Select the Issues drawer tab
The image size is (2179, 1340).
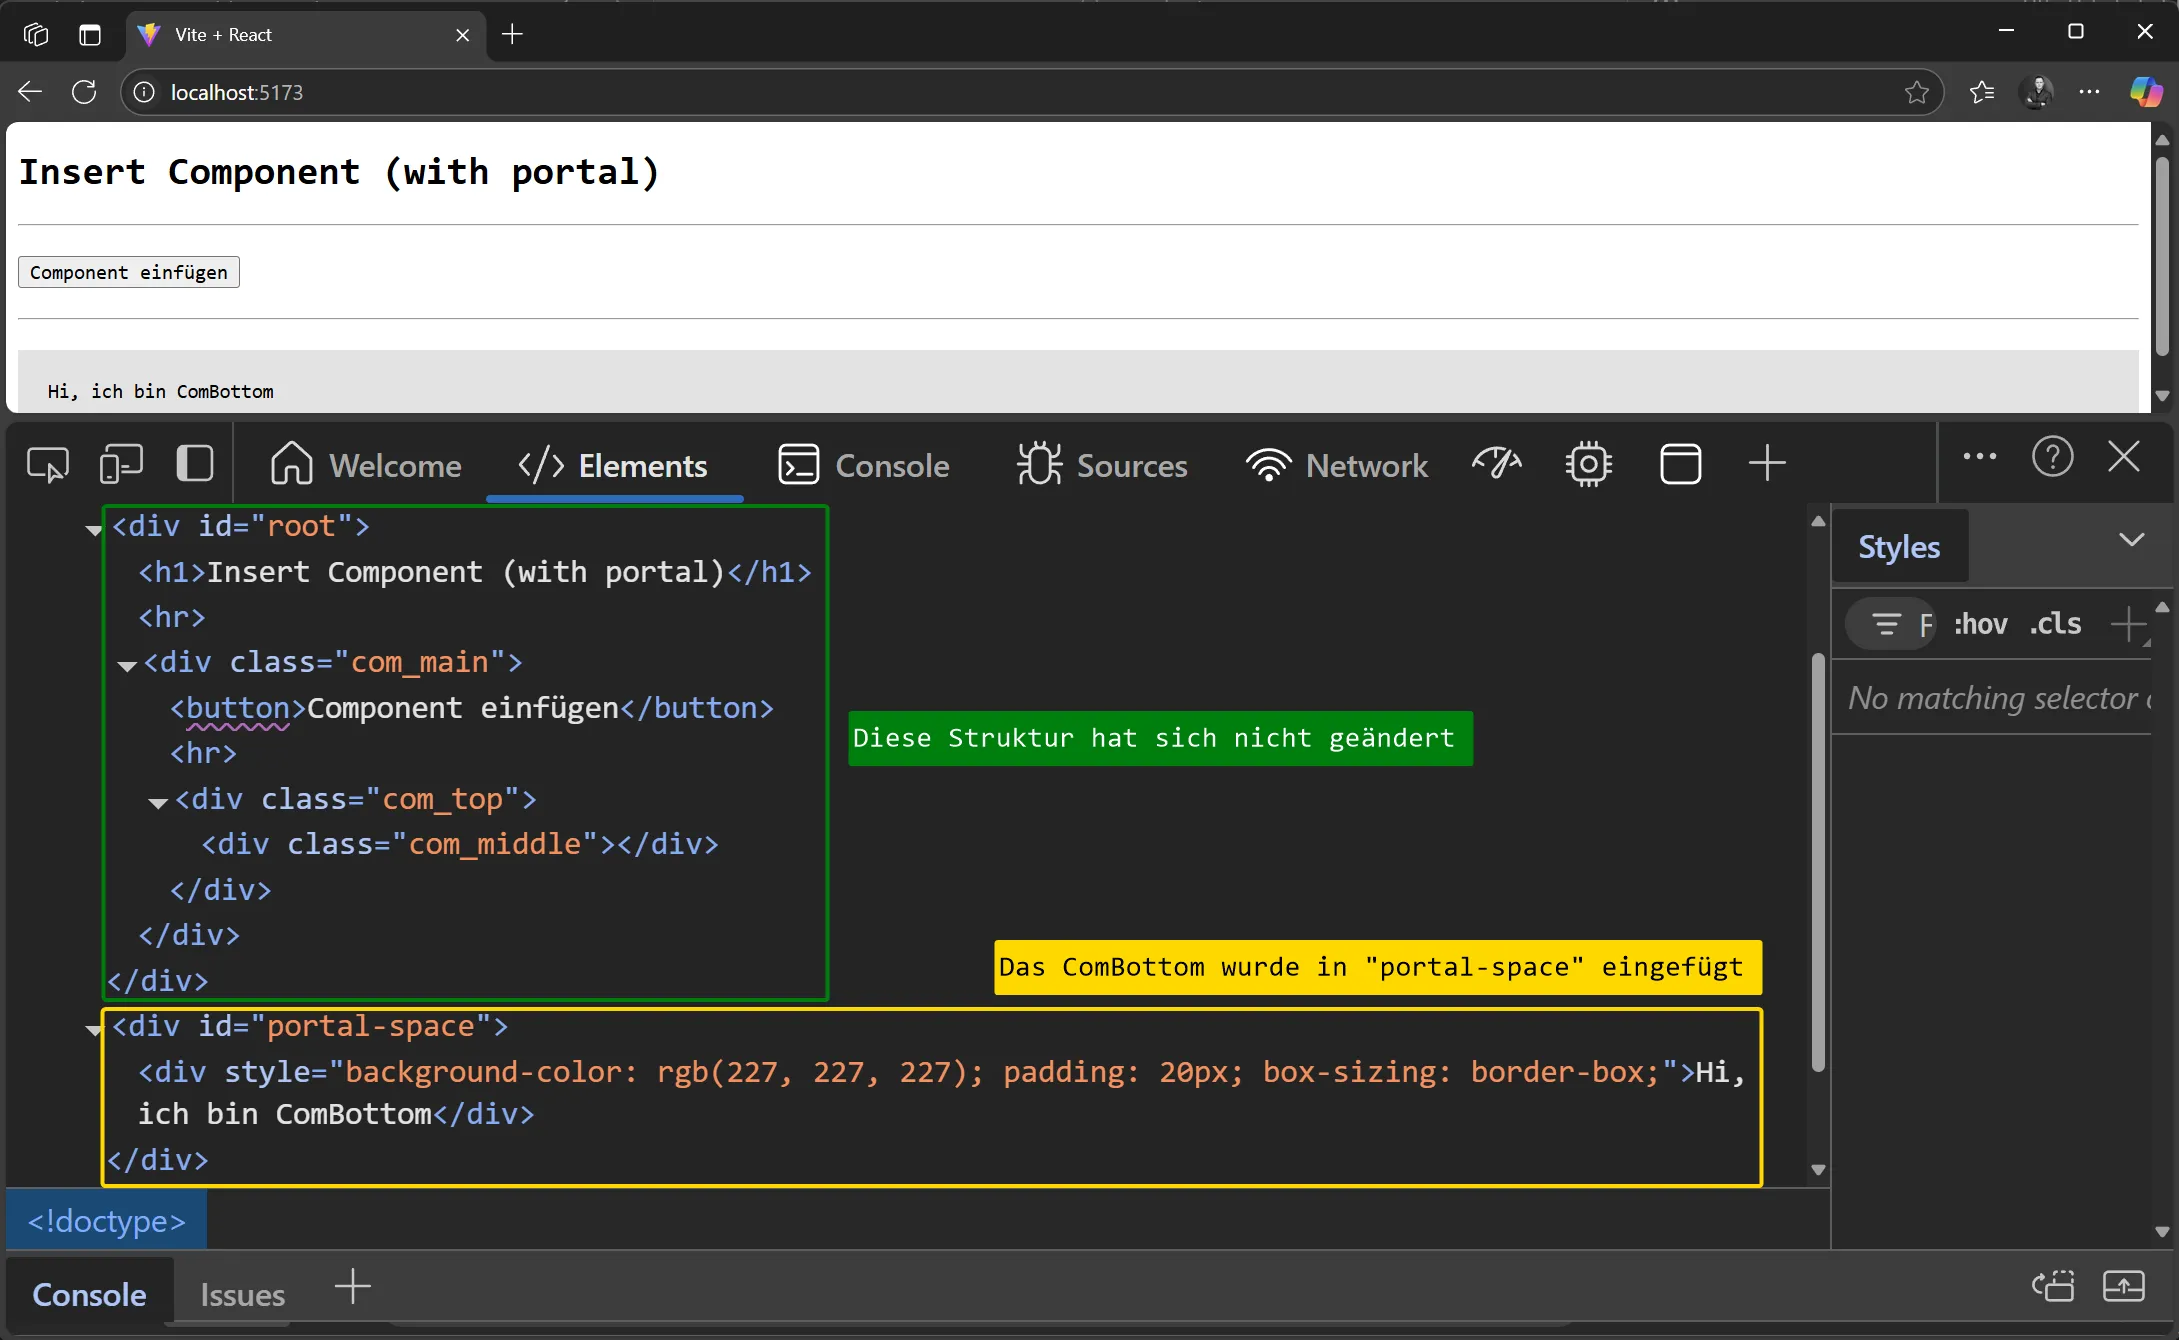242,1295
